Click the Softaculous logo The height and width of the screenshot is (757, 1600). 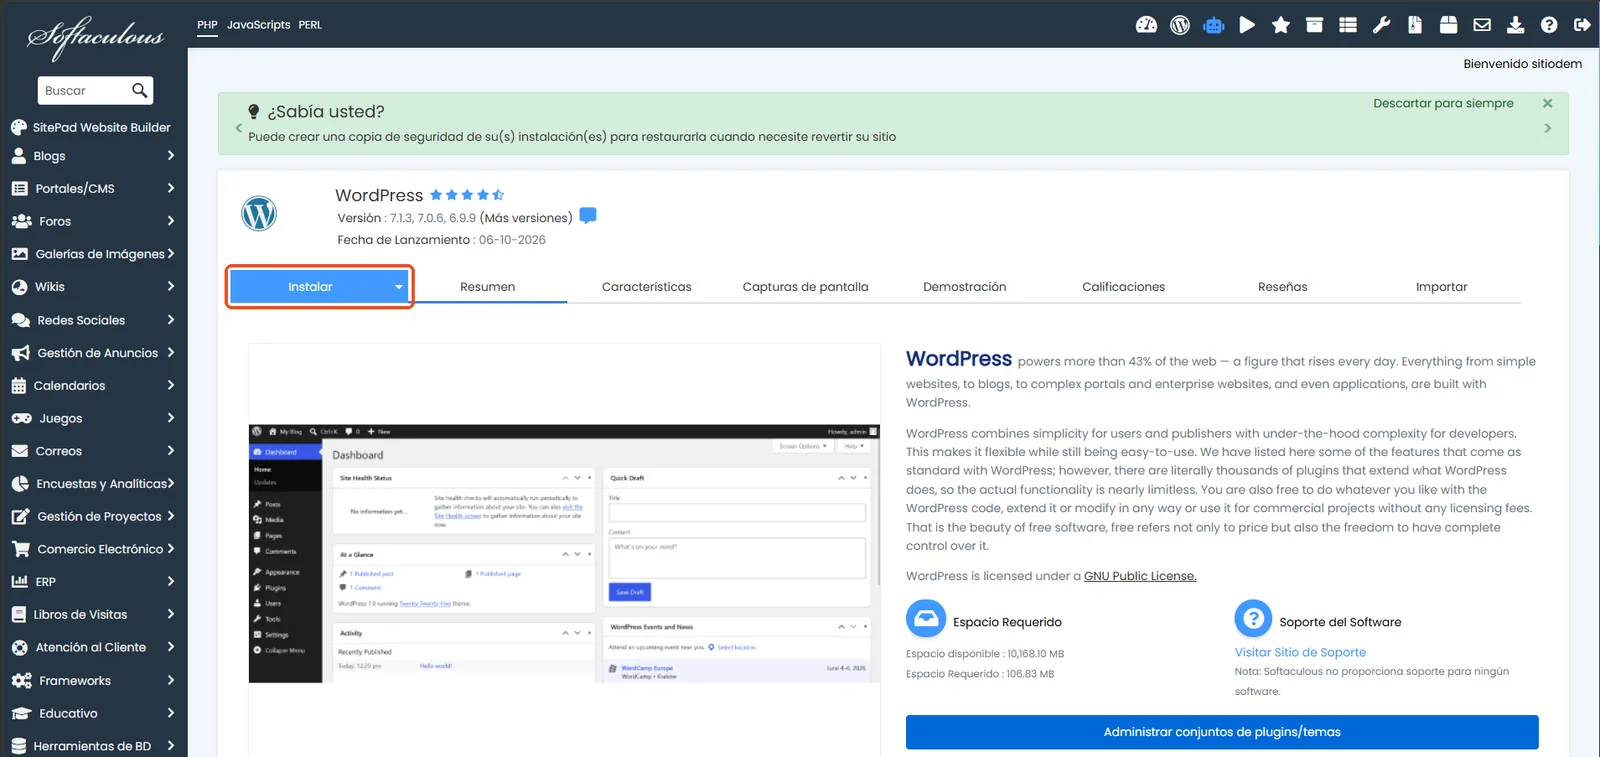tap(95, 38)
